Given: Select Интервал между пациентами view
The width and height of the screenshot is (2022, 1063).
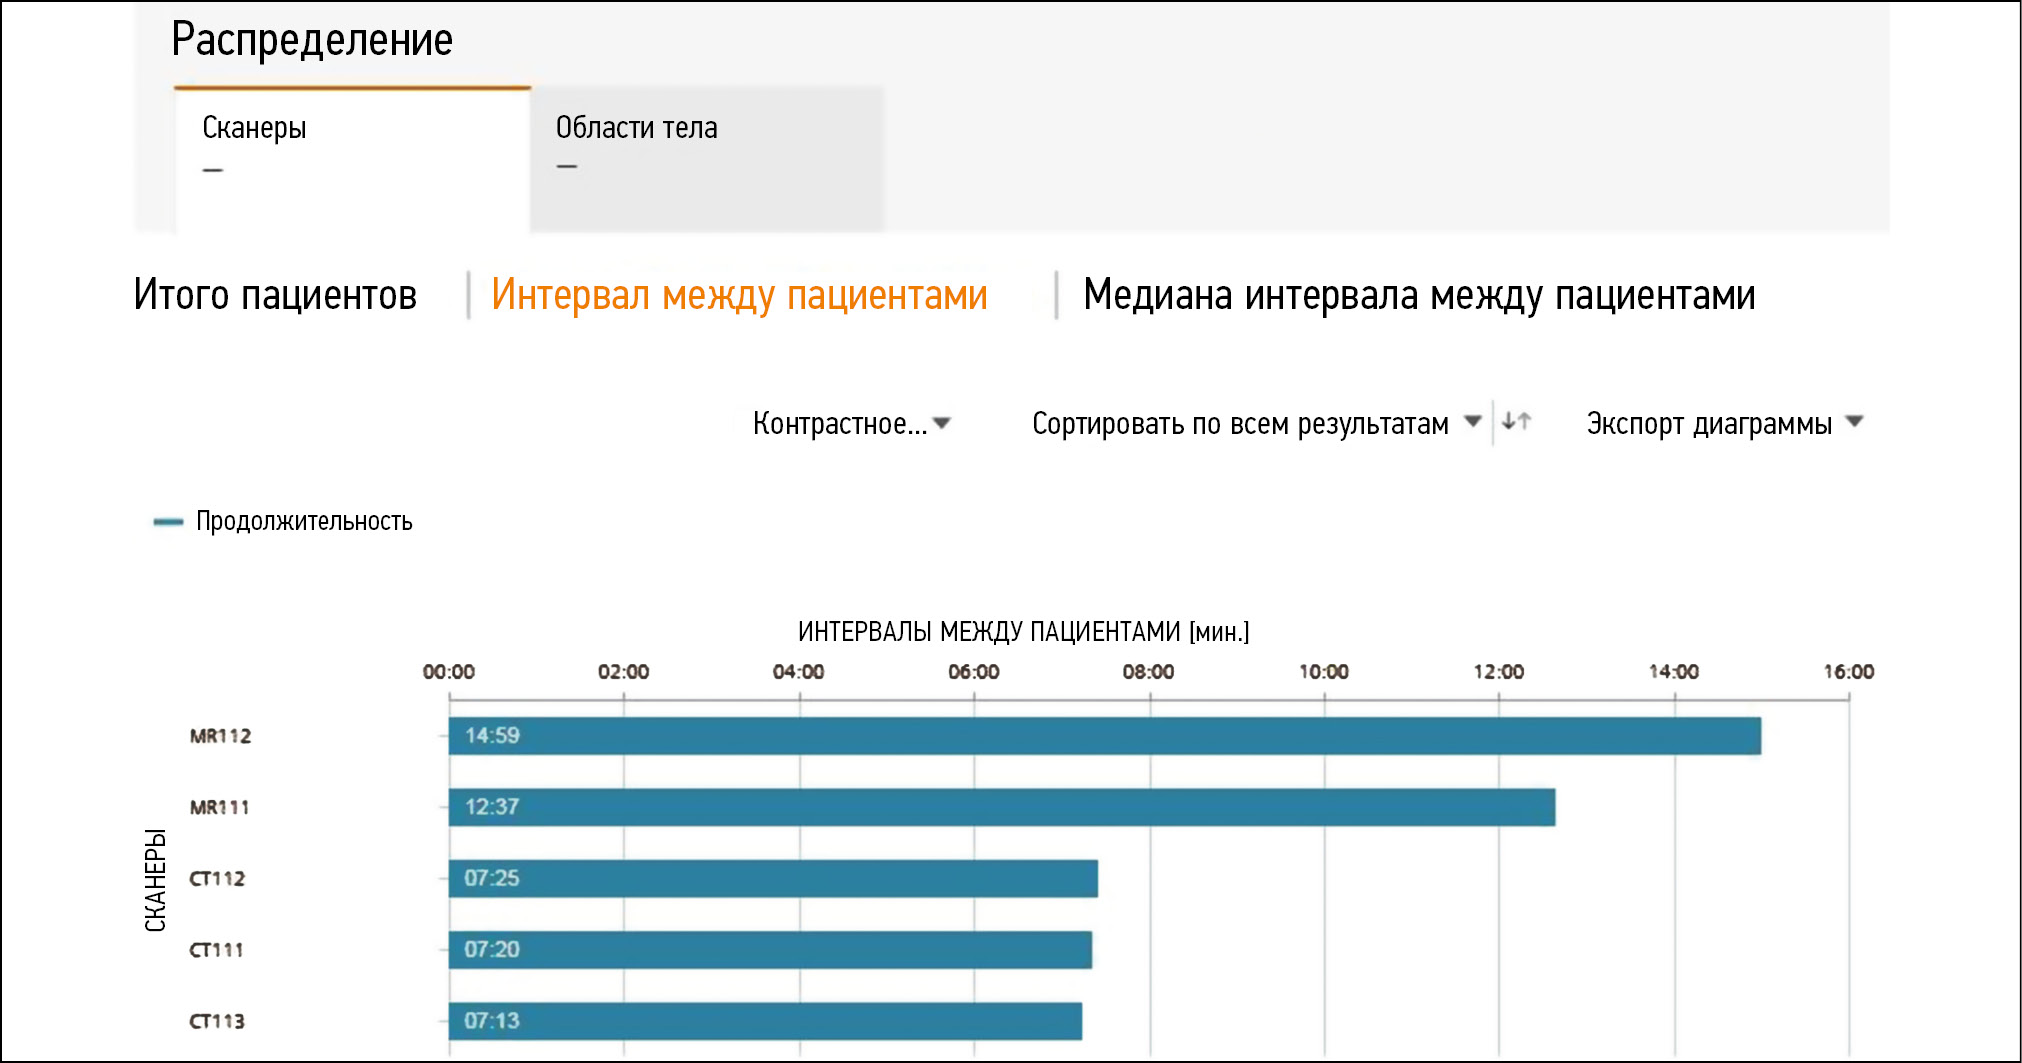Looking at the screenshot, I should (x=739, y=296).
